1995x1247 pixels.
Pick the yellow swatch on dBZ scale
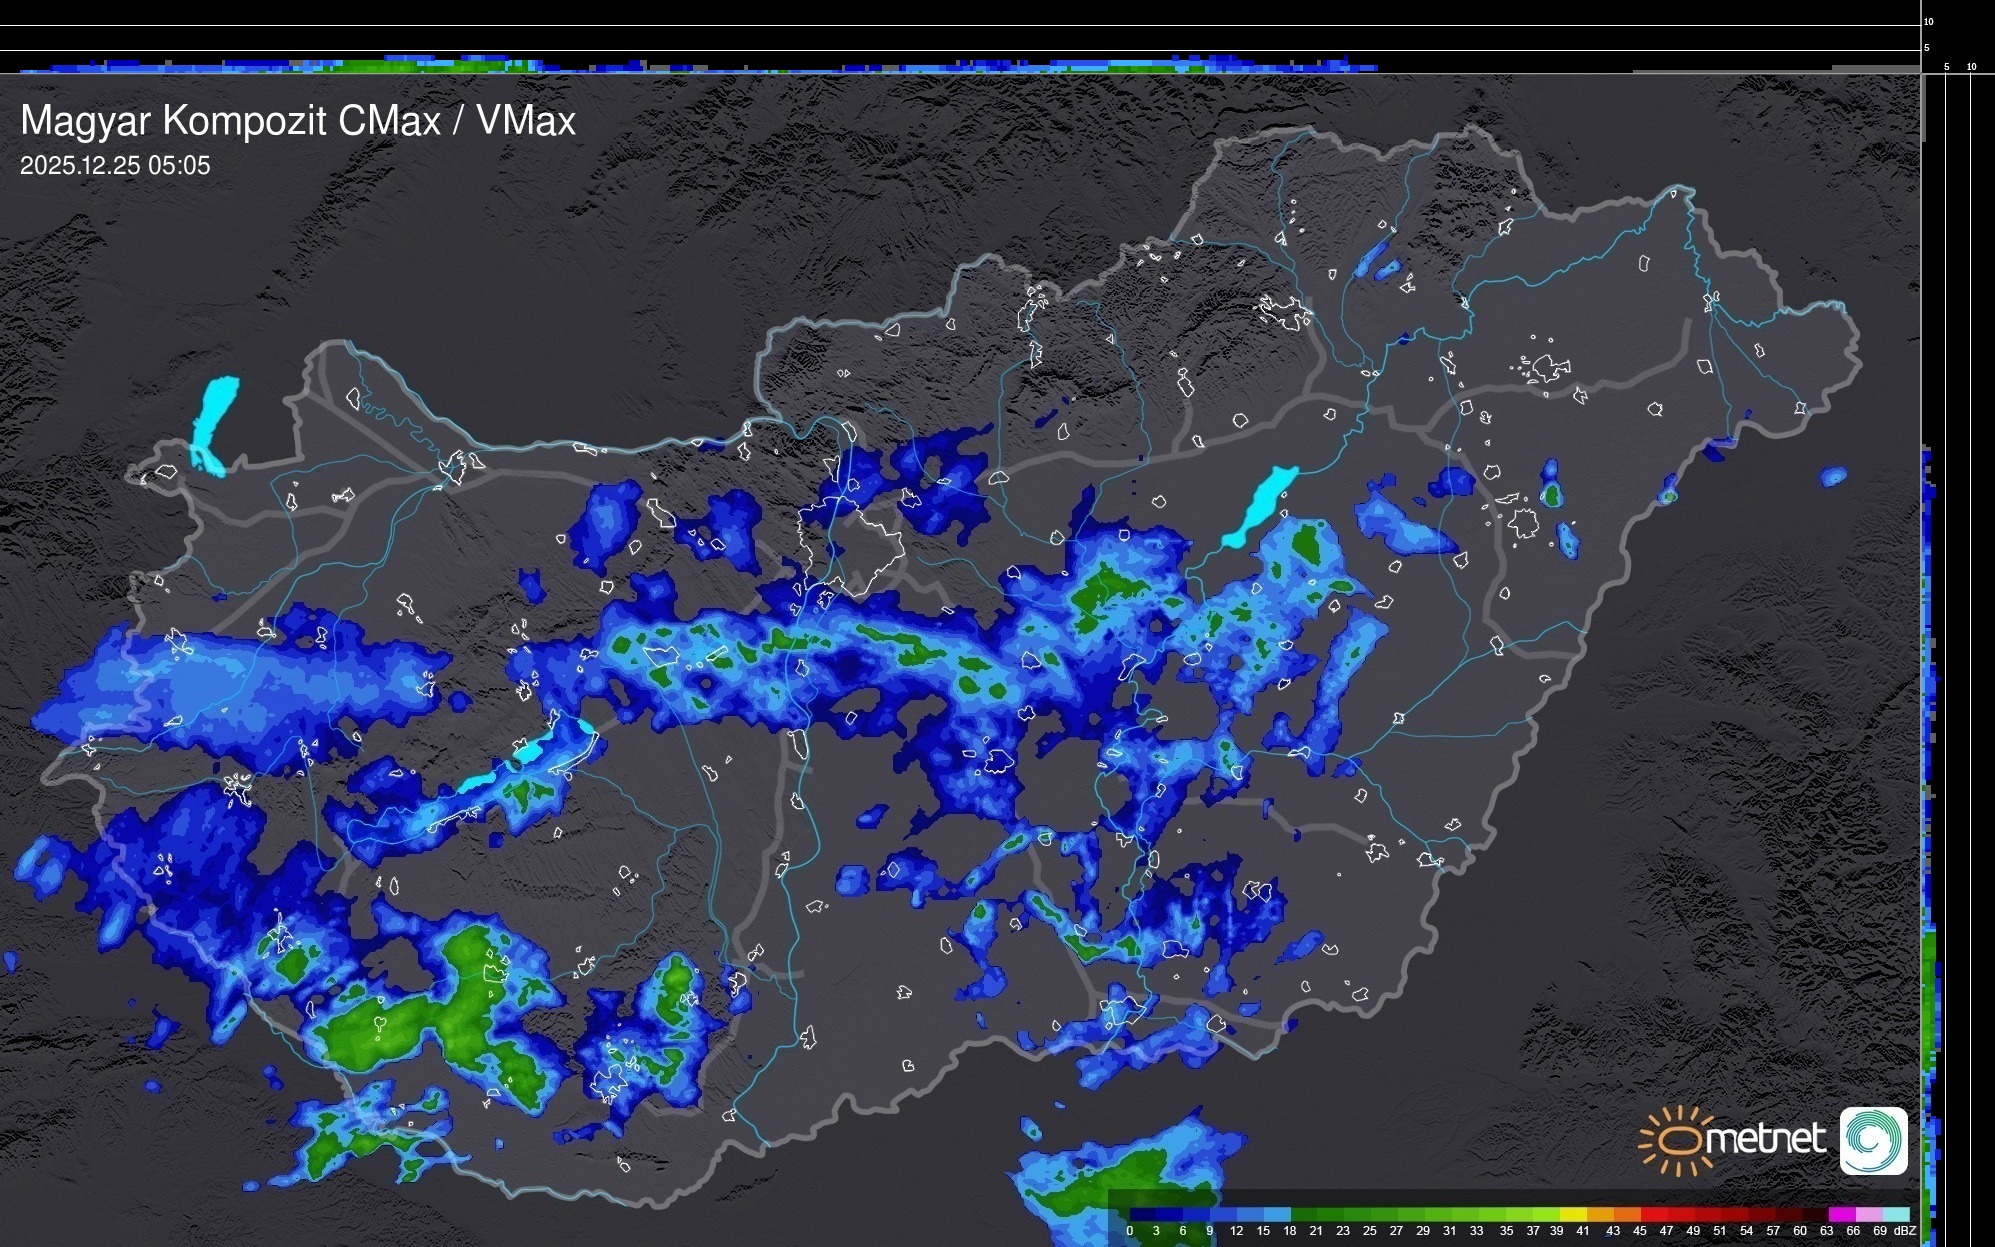[1573, 1215]
